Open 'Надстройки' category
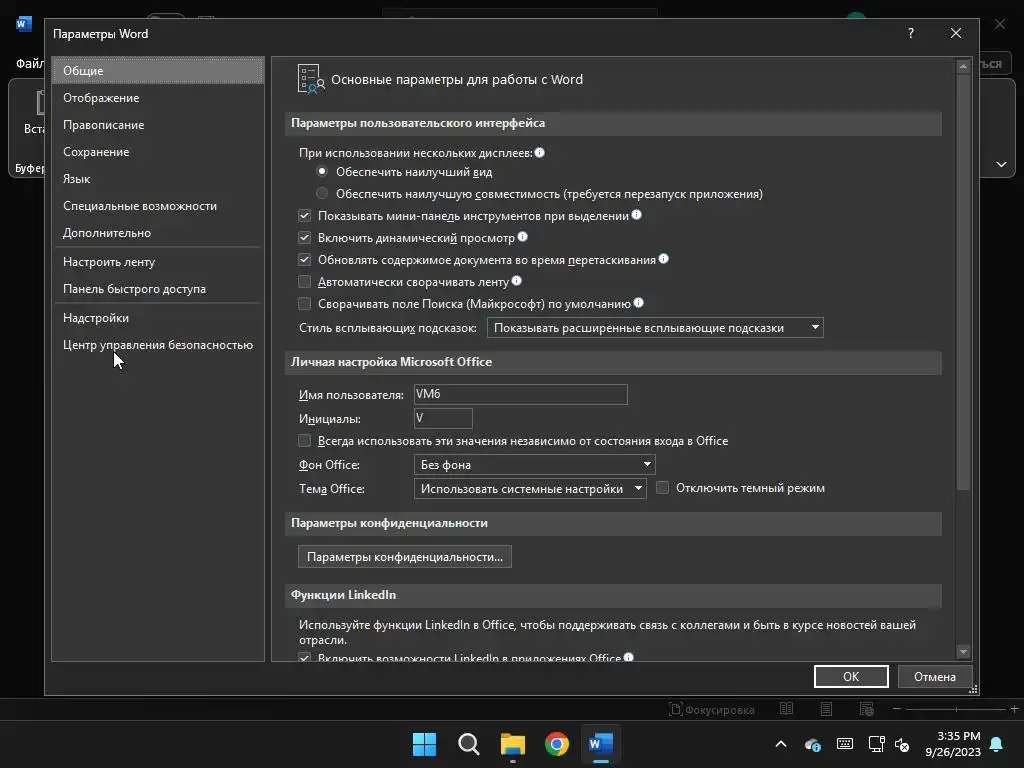The width and height of the screenshot is (1024, 768). coord(158,318)
